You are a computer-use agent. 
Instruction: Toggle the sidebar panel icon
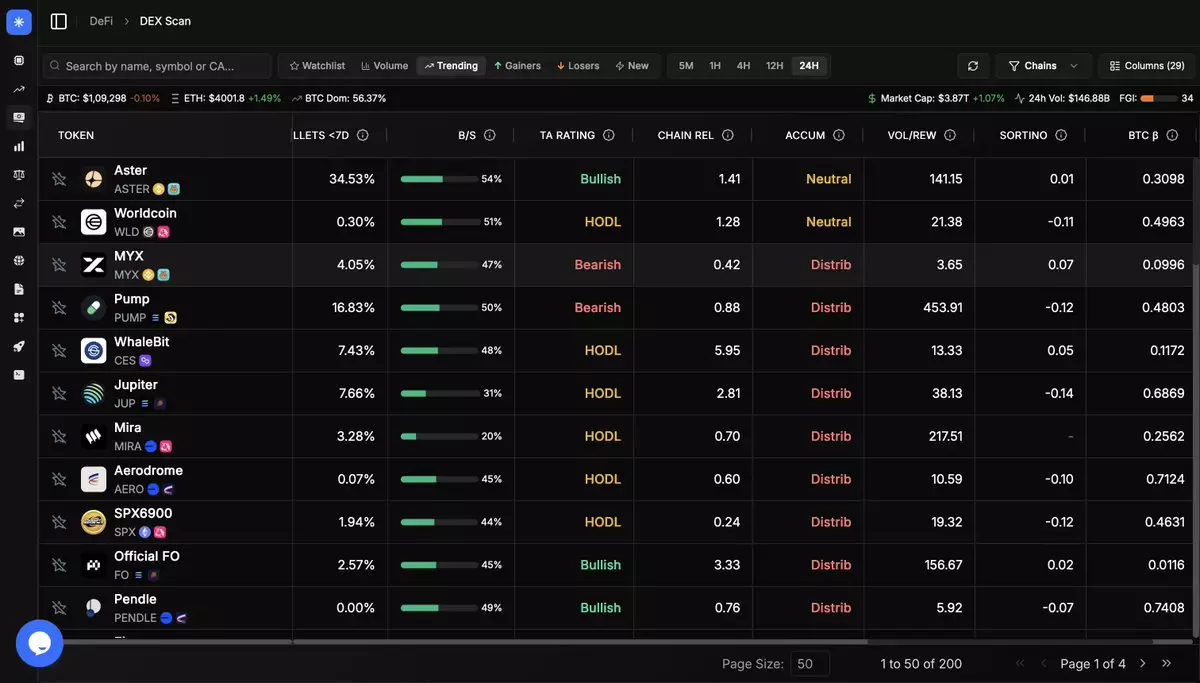59,21
